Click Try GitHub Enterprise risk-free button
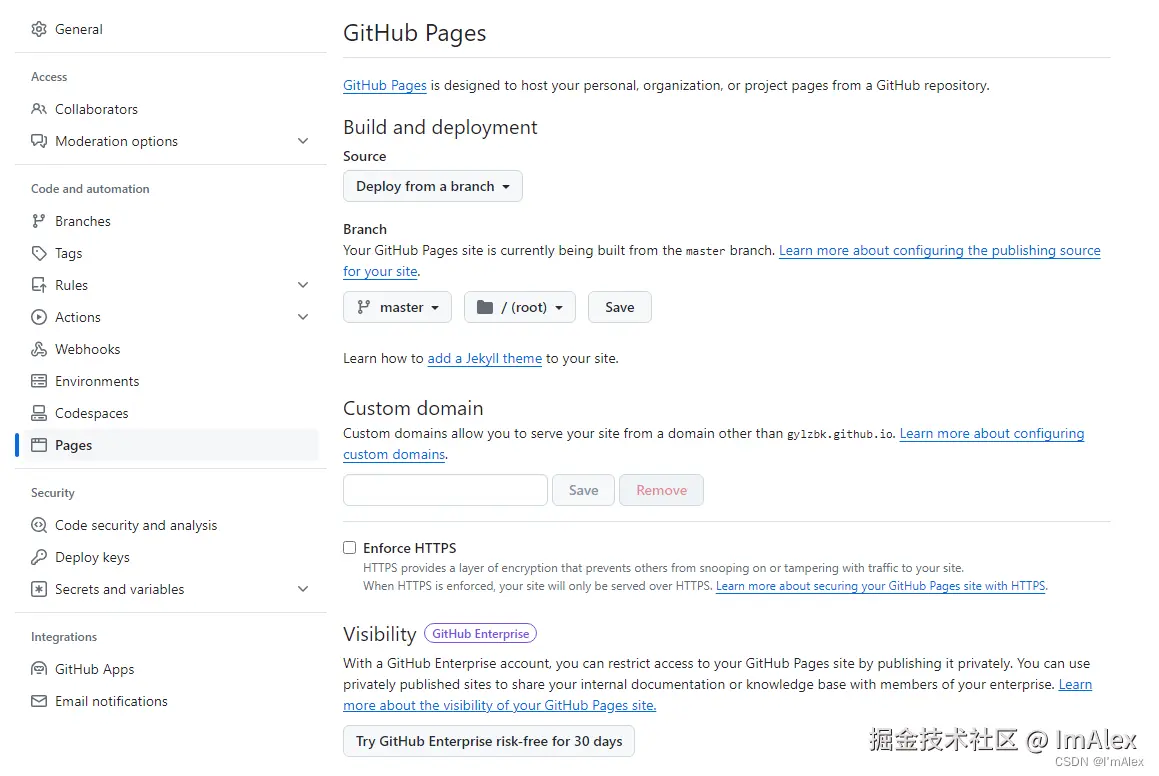The image size is (1159, 776). [489, 741]
